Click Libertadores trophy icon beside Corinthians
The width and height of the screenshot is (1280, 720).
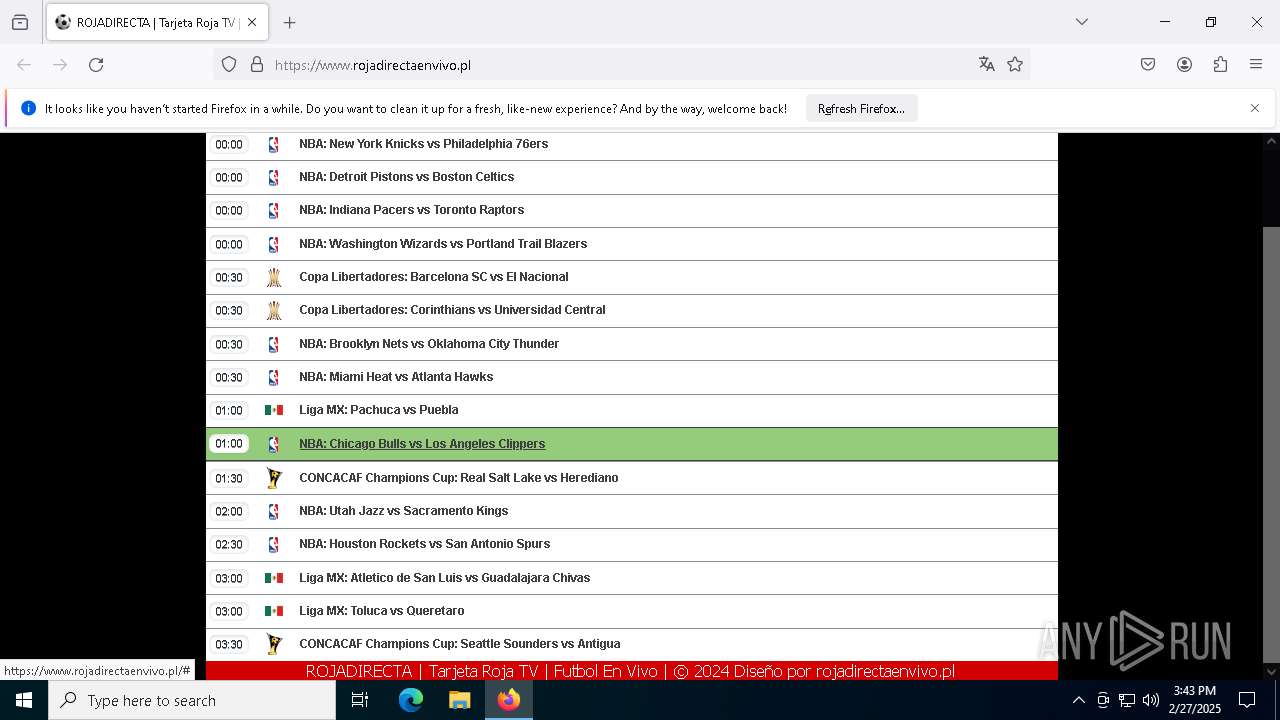[x=273, y=310]
